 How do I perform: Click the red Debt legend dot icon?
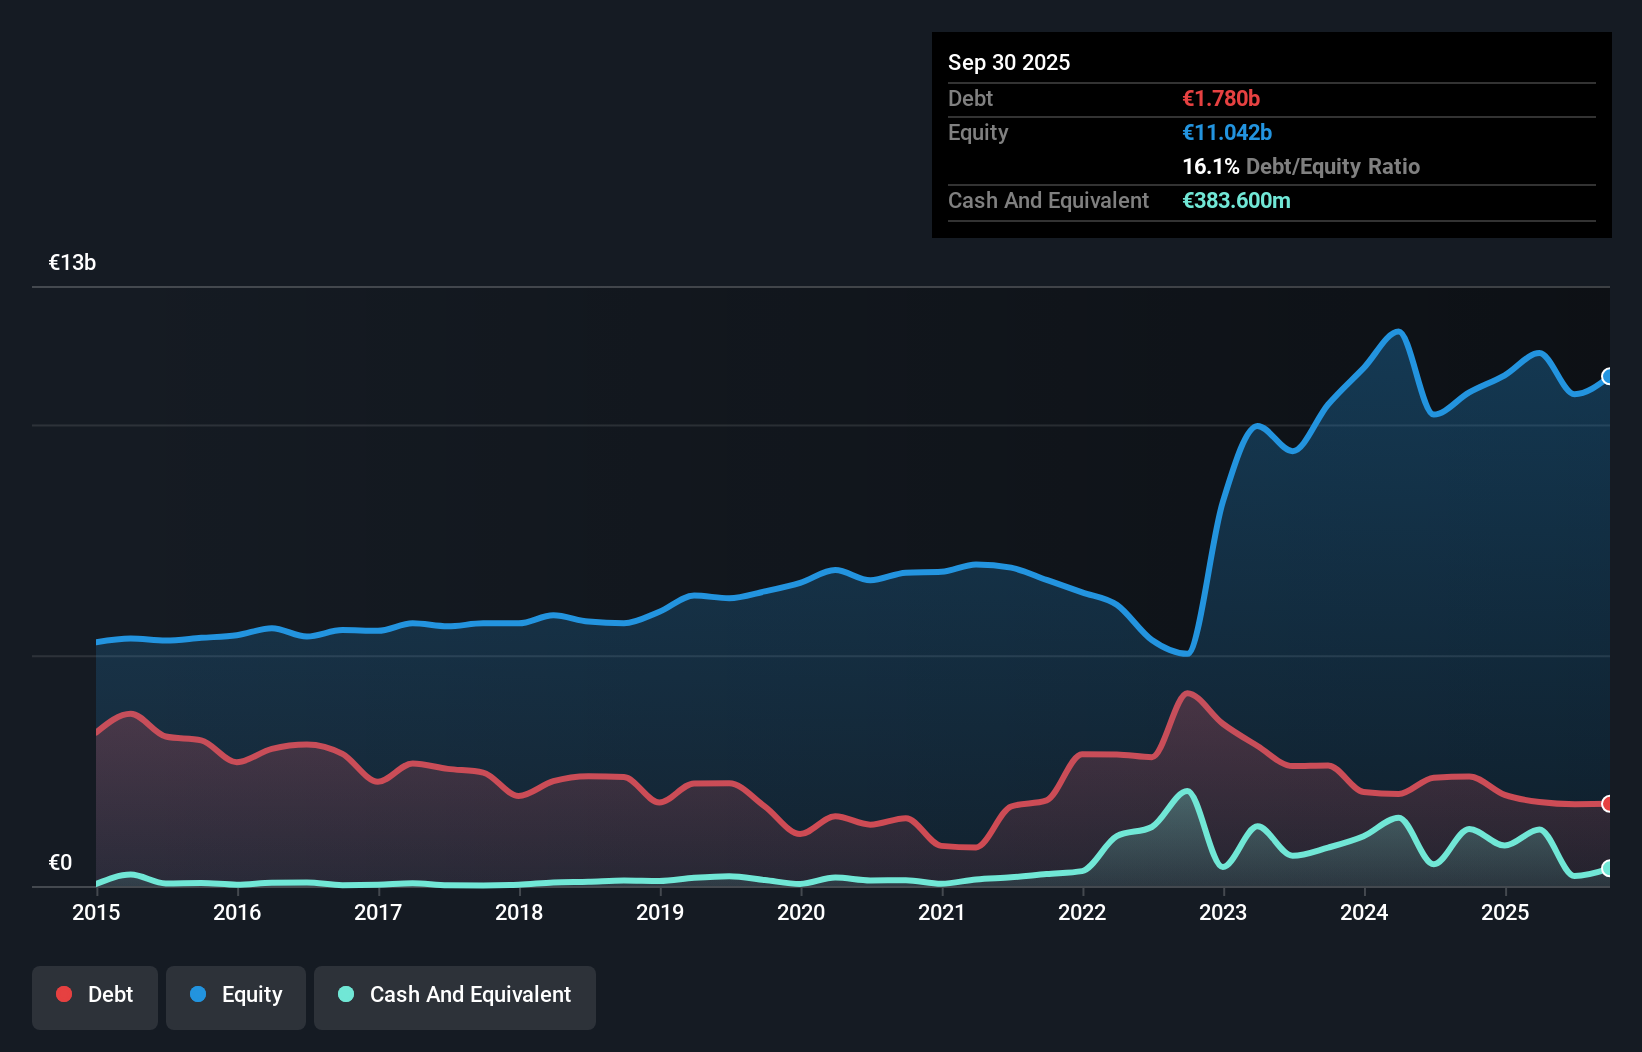(x=63, y=994)
